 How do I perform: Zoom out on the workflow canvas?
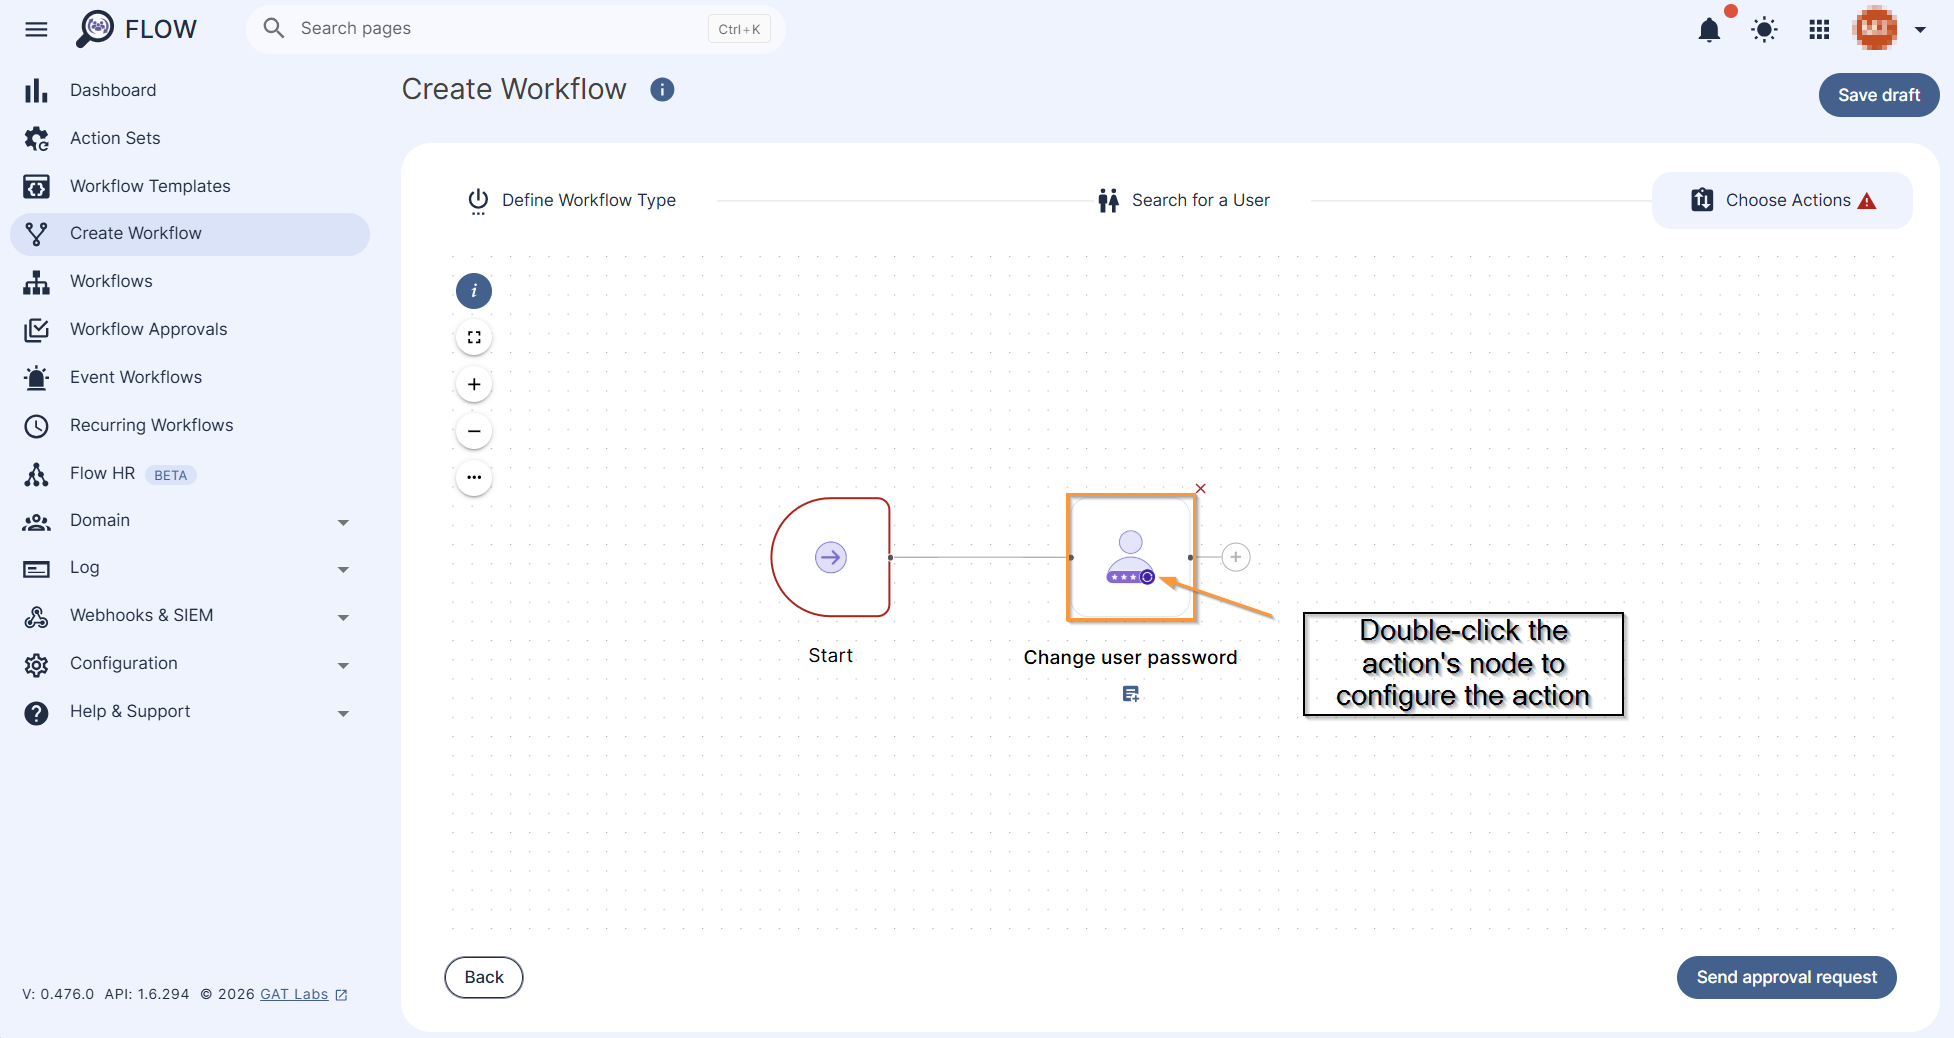(x=474, y=431)
